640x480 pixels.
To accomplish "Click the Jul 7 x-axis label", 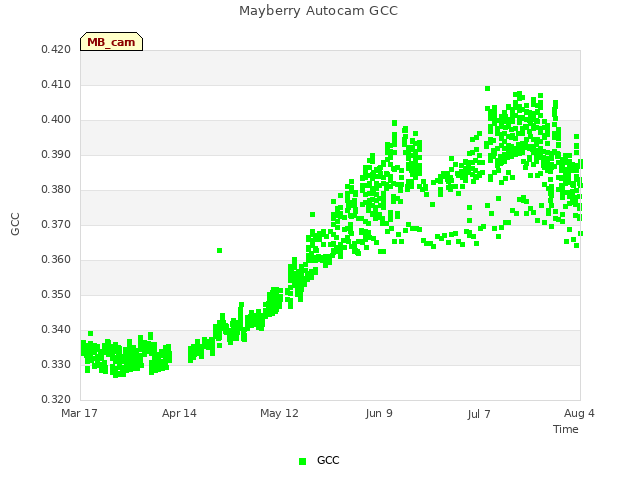I will click(x=479, y=414).
